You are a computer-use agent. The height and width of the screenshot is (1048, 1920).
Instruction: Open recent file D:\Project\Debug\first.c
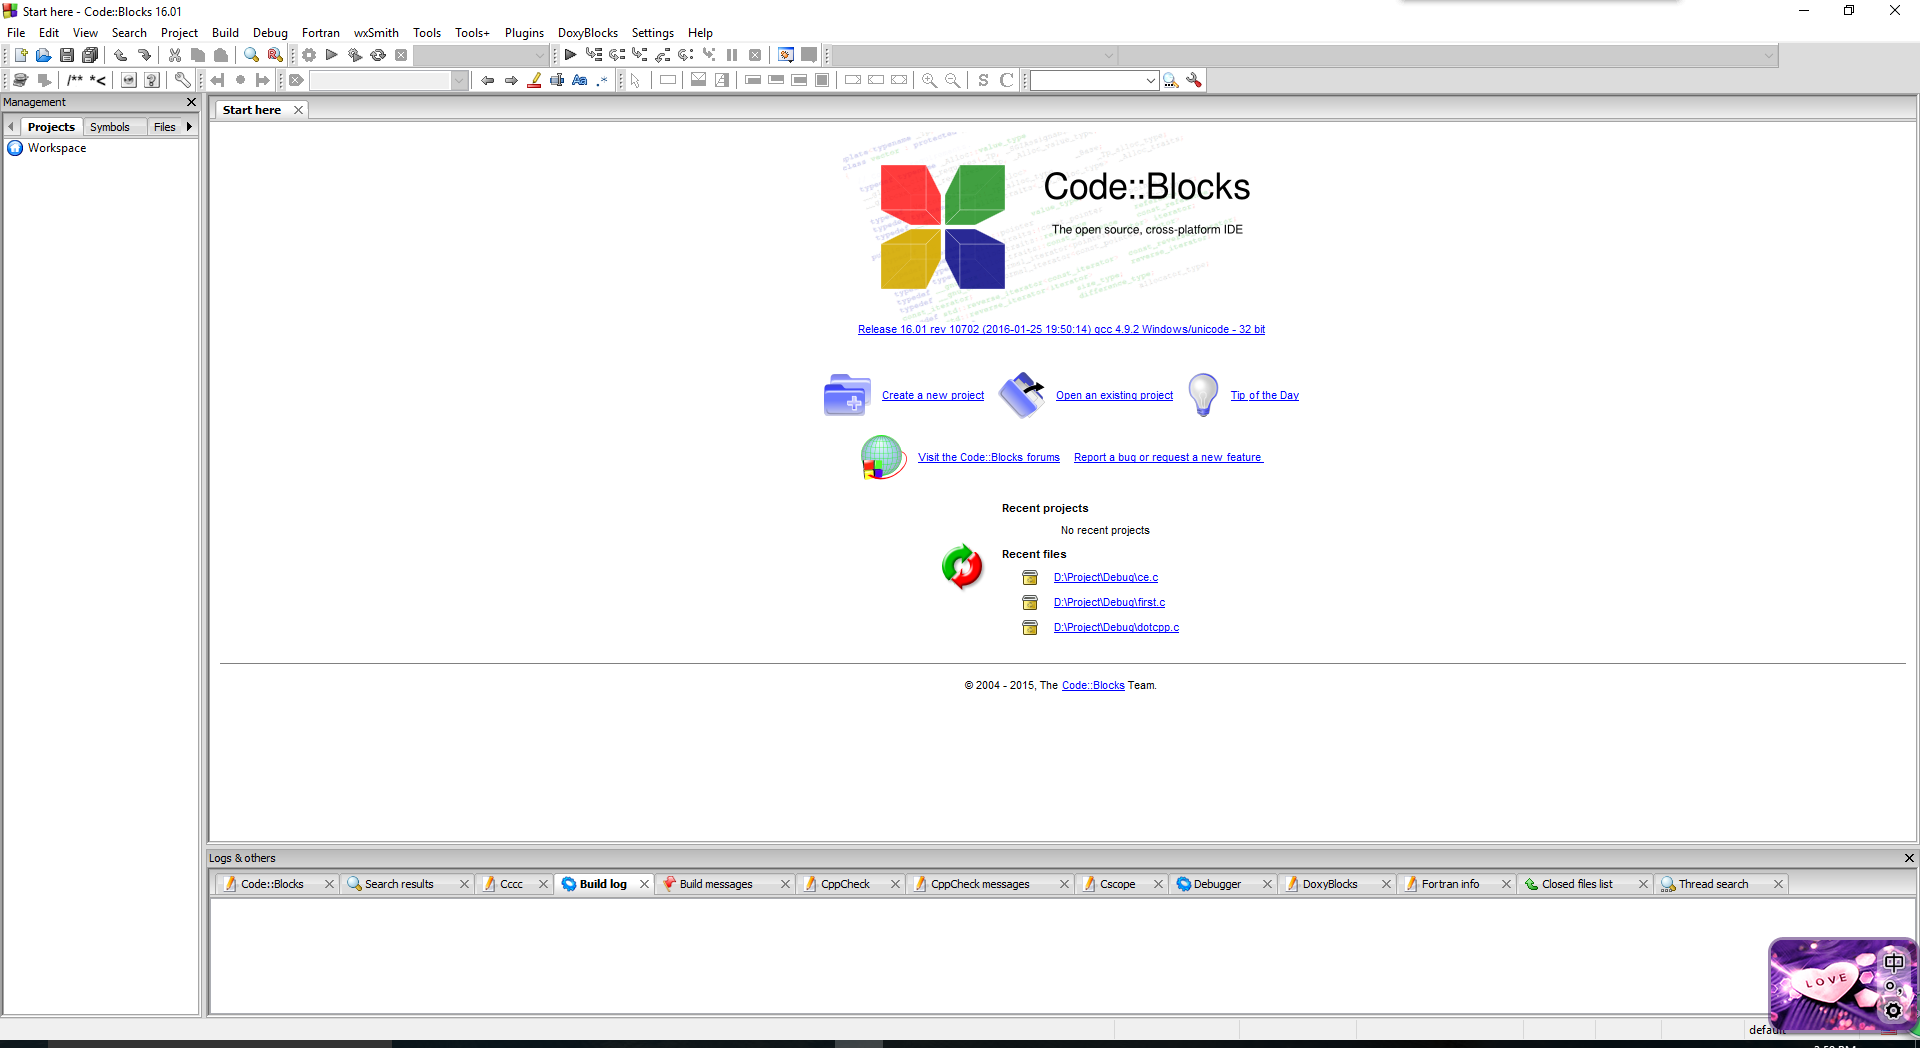click(1109, 602)
